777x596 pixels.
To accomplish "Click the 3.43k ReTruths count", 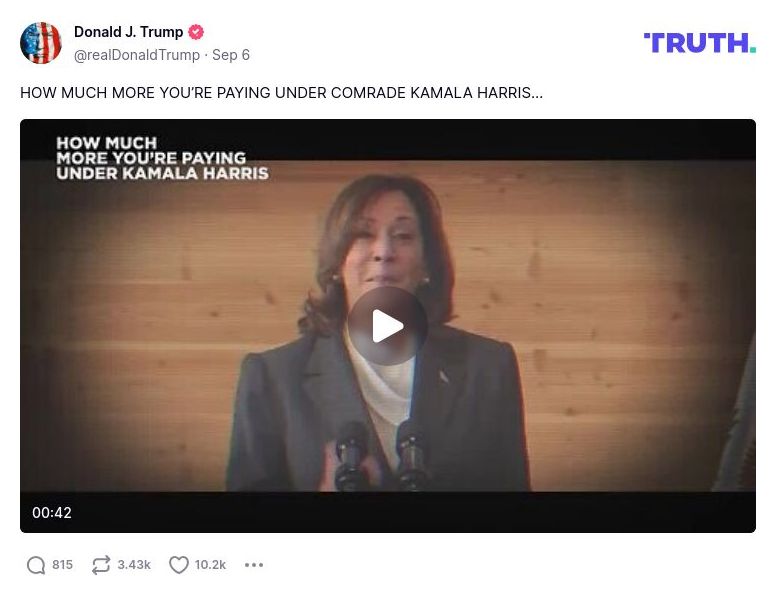I will coord(134,565).
